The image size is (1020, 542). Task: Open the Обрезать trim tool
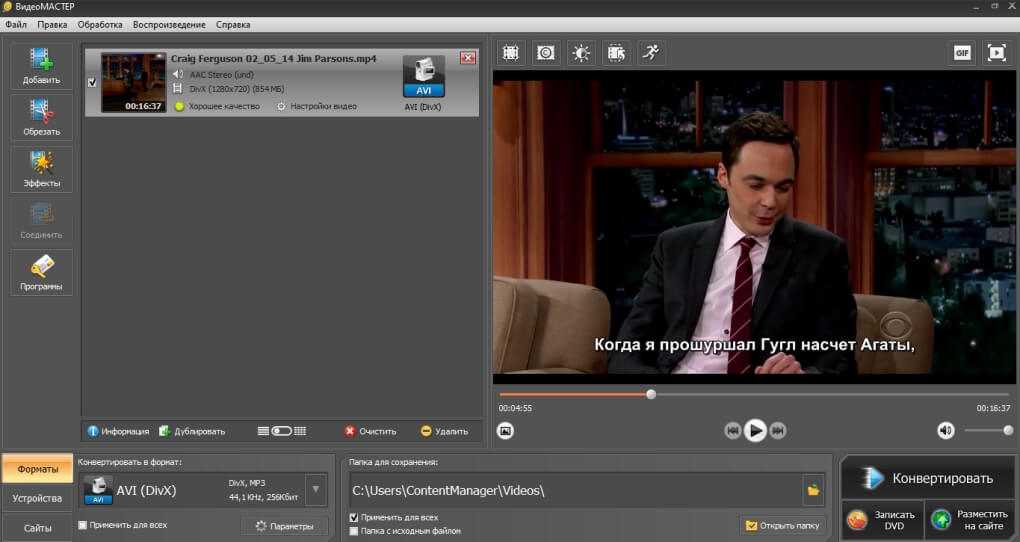[41, 116]
